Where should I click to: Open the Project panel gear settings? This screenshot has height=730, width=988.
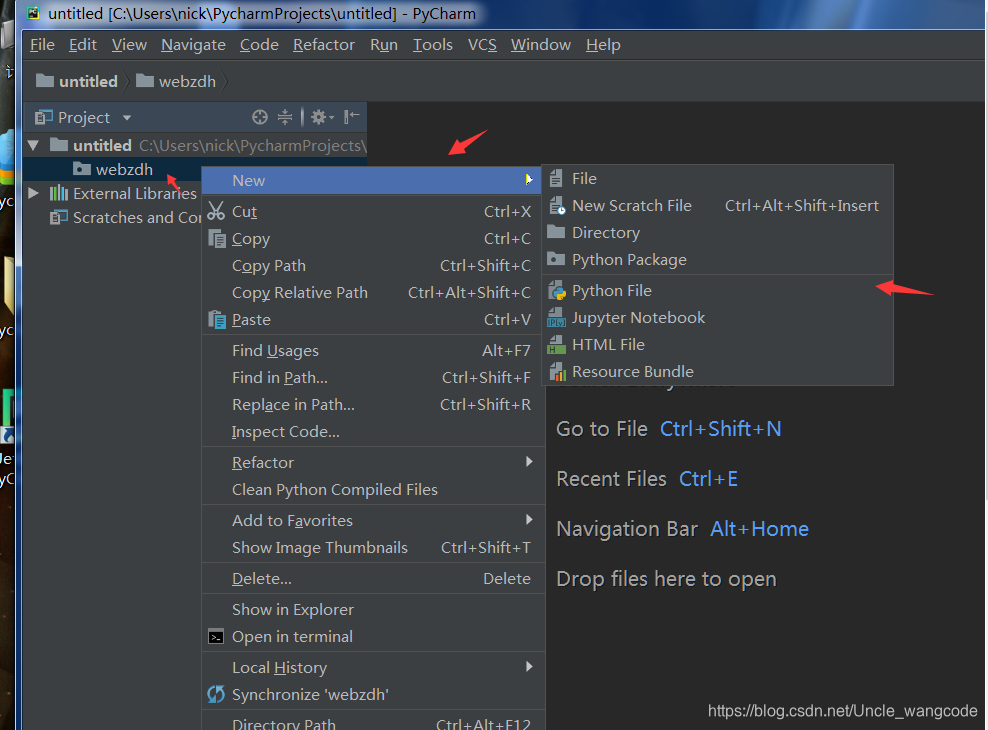pos(321,117)
